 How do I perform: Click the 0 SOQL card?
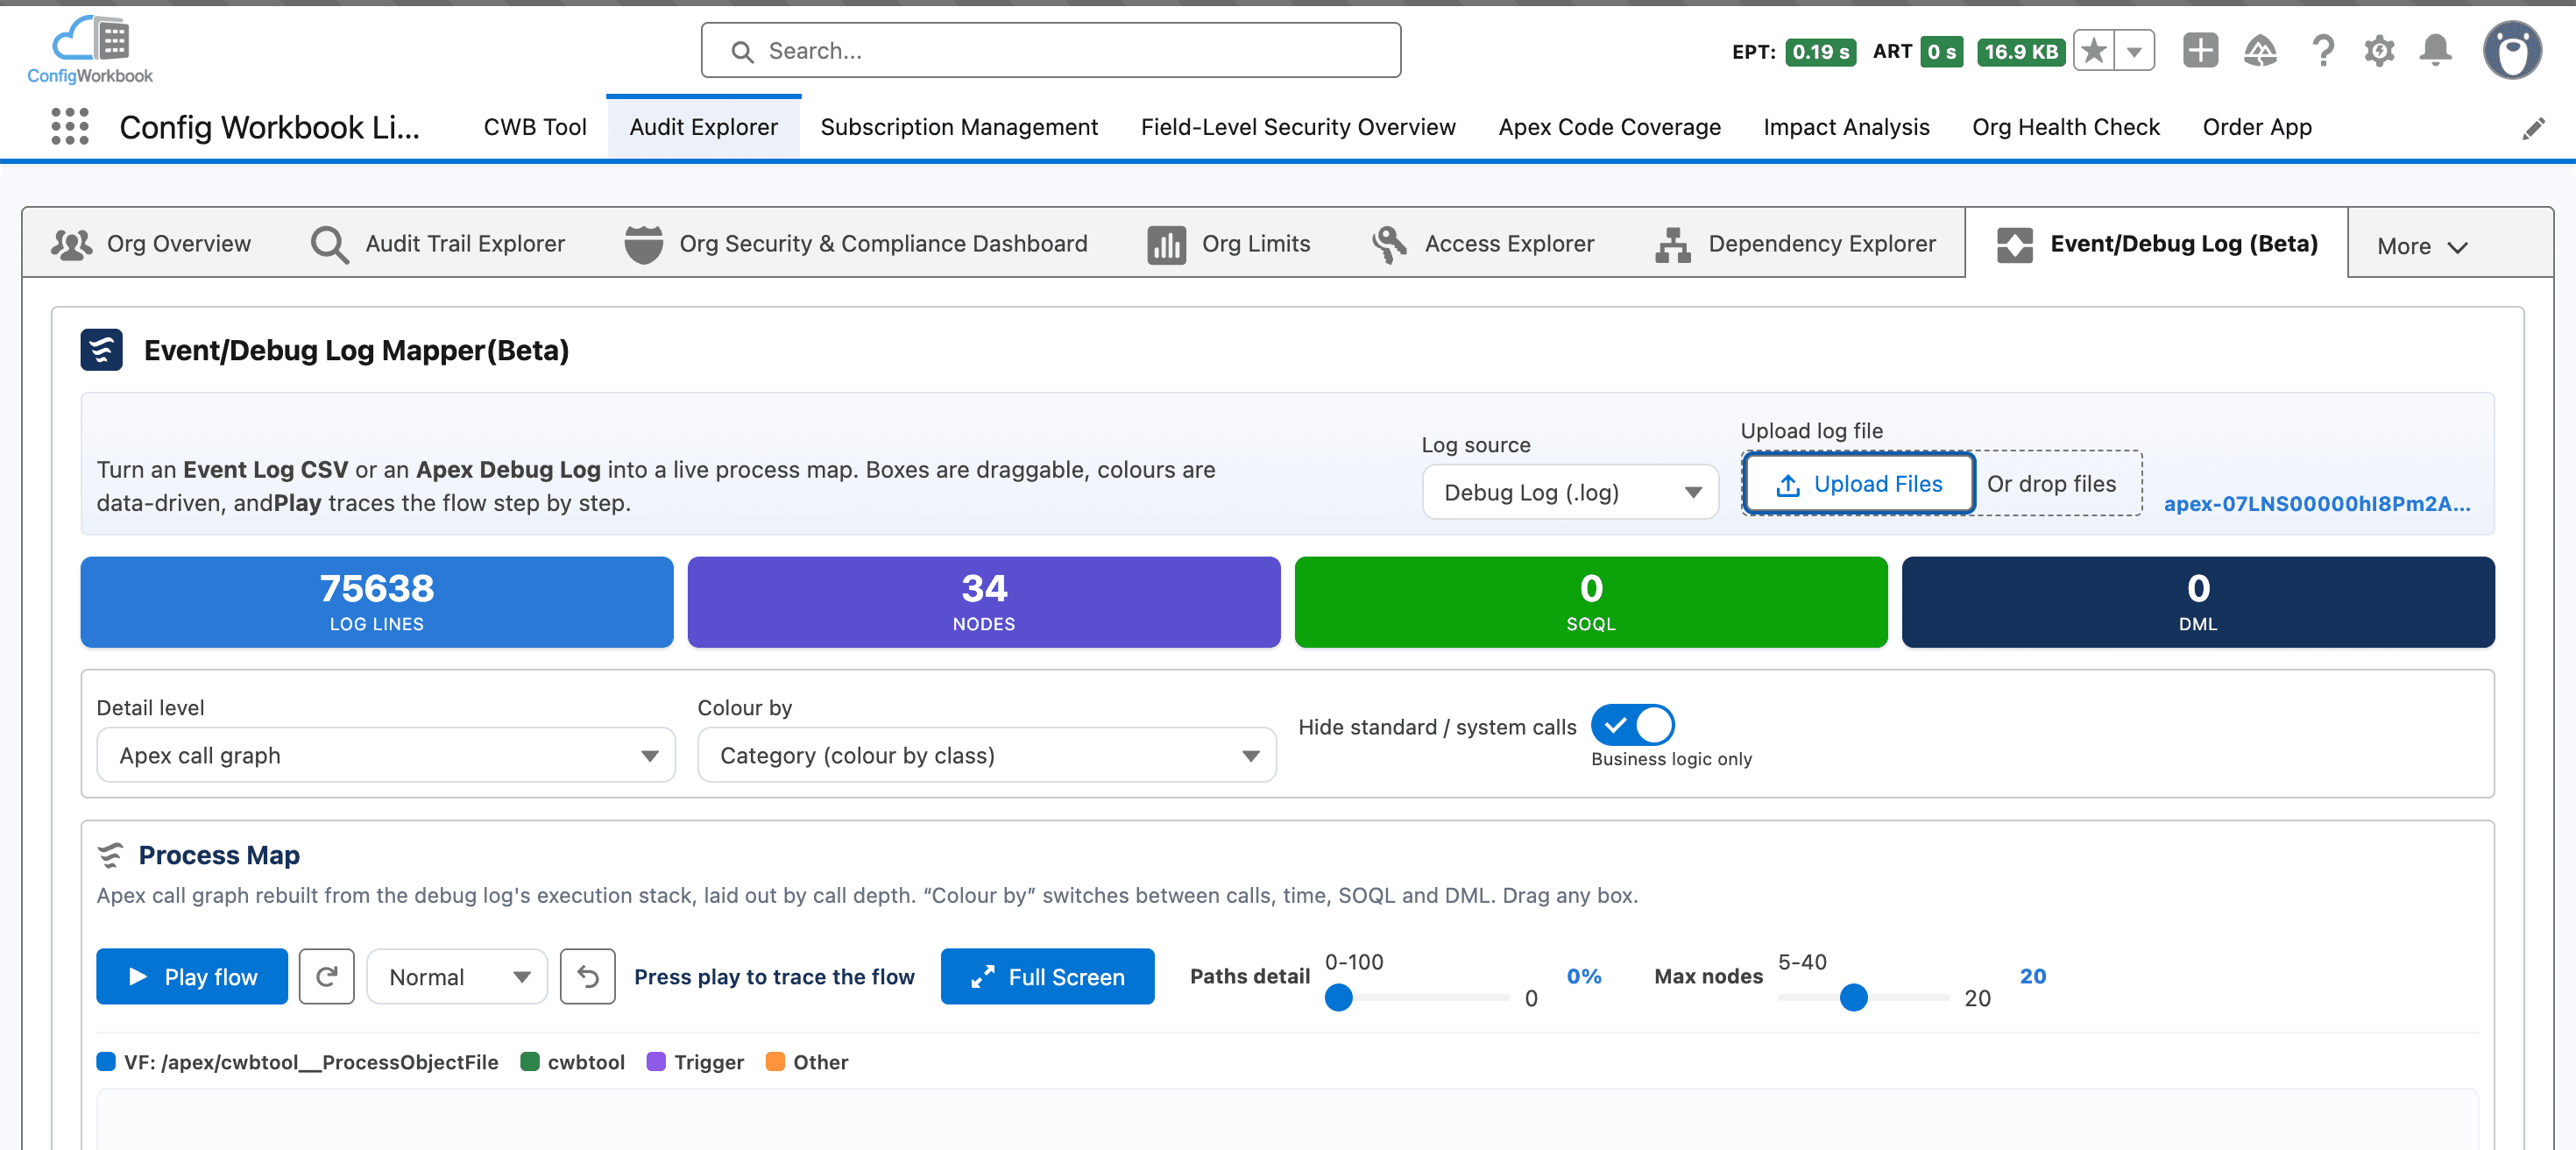[1591, 602]
